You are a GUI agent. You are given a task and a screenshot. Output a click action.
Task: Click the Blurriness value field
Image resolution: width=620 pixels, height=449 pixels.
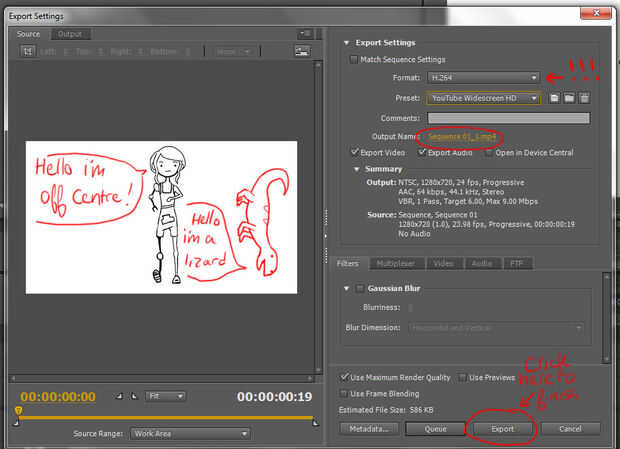pyautogui.click(x=410, y=308)
